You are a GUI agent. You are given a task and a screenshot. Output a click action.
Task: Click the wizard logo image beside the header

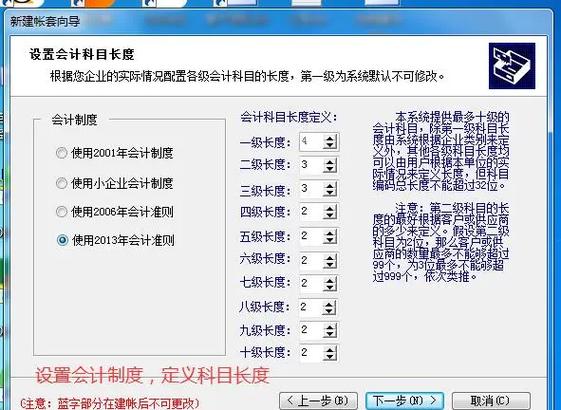click(512, 66)
